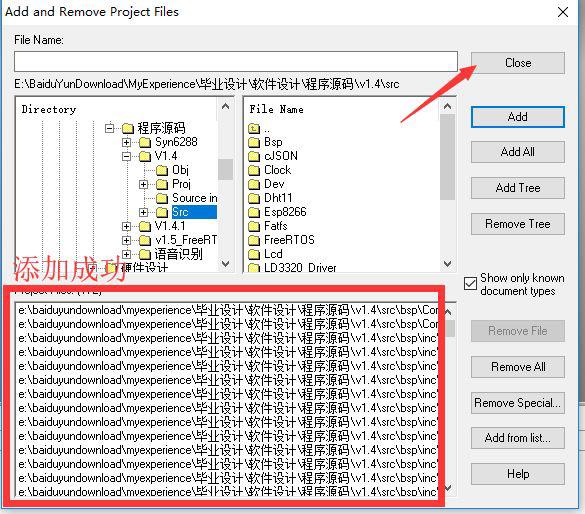
Task: Expand the Proj folder node
Action: coord(143,184)
